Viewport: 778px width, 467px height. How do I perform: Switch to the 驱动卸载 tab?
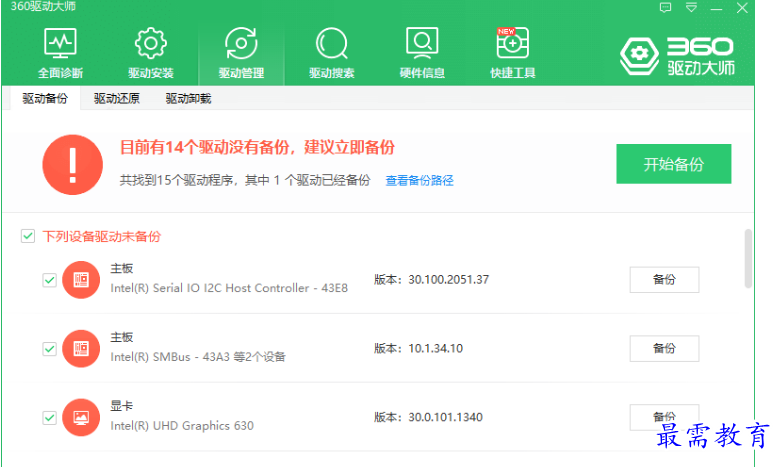coord(188,98)
